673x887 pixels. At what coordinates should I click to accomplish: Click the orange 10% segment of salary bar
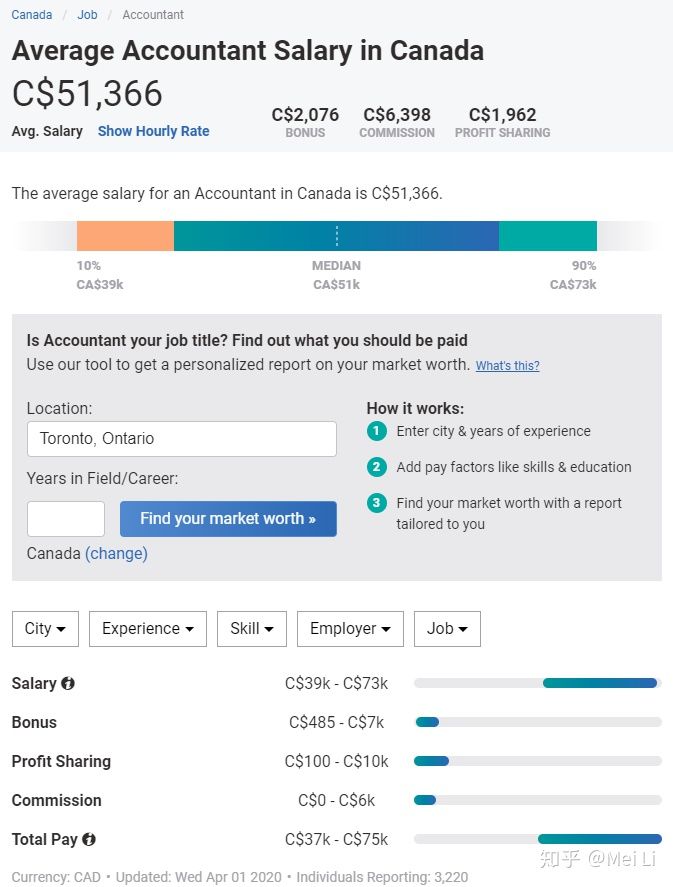[x=125, y=236]
